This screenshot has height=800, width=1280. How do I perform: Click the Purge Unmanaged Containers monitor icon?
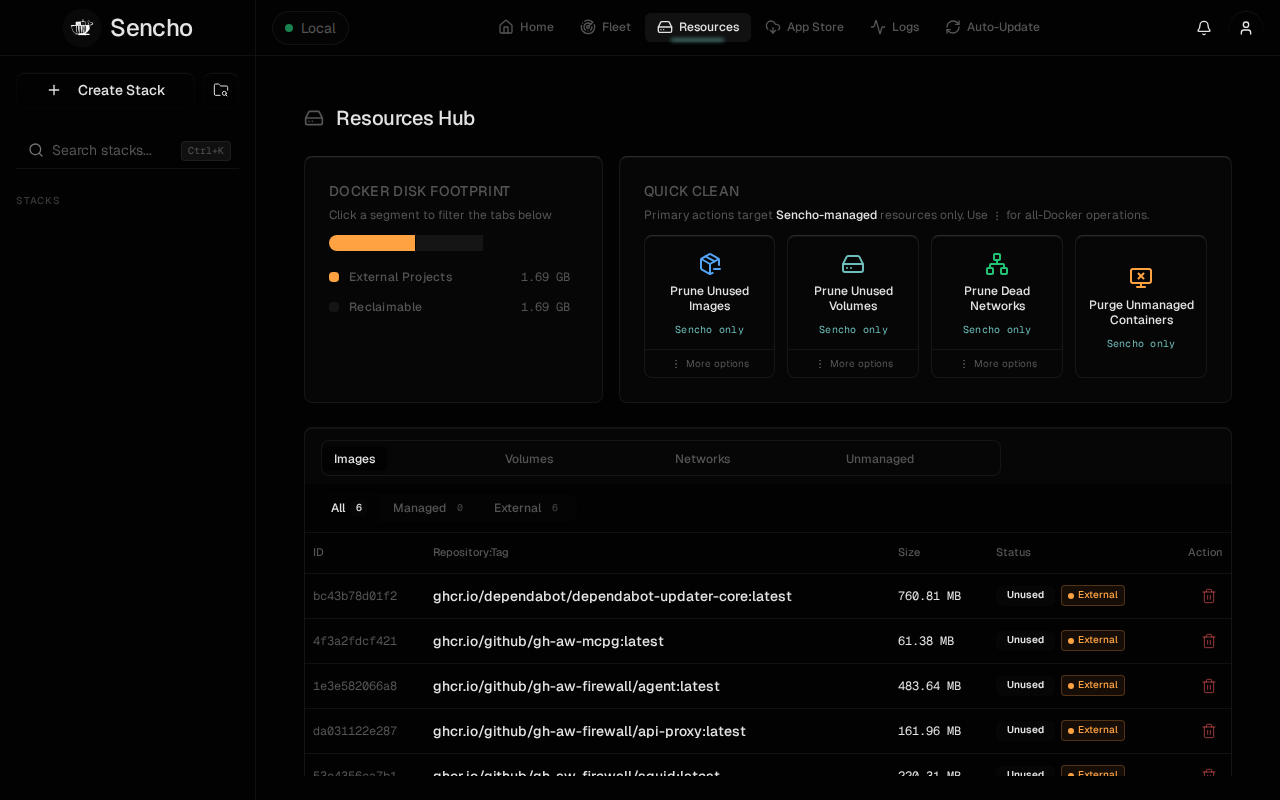click(1141, 278)
